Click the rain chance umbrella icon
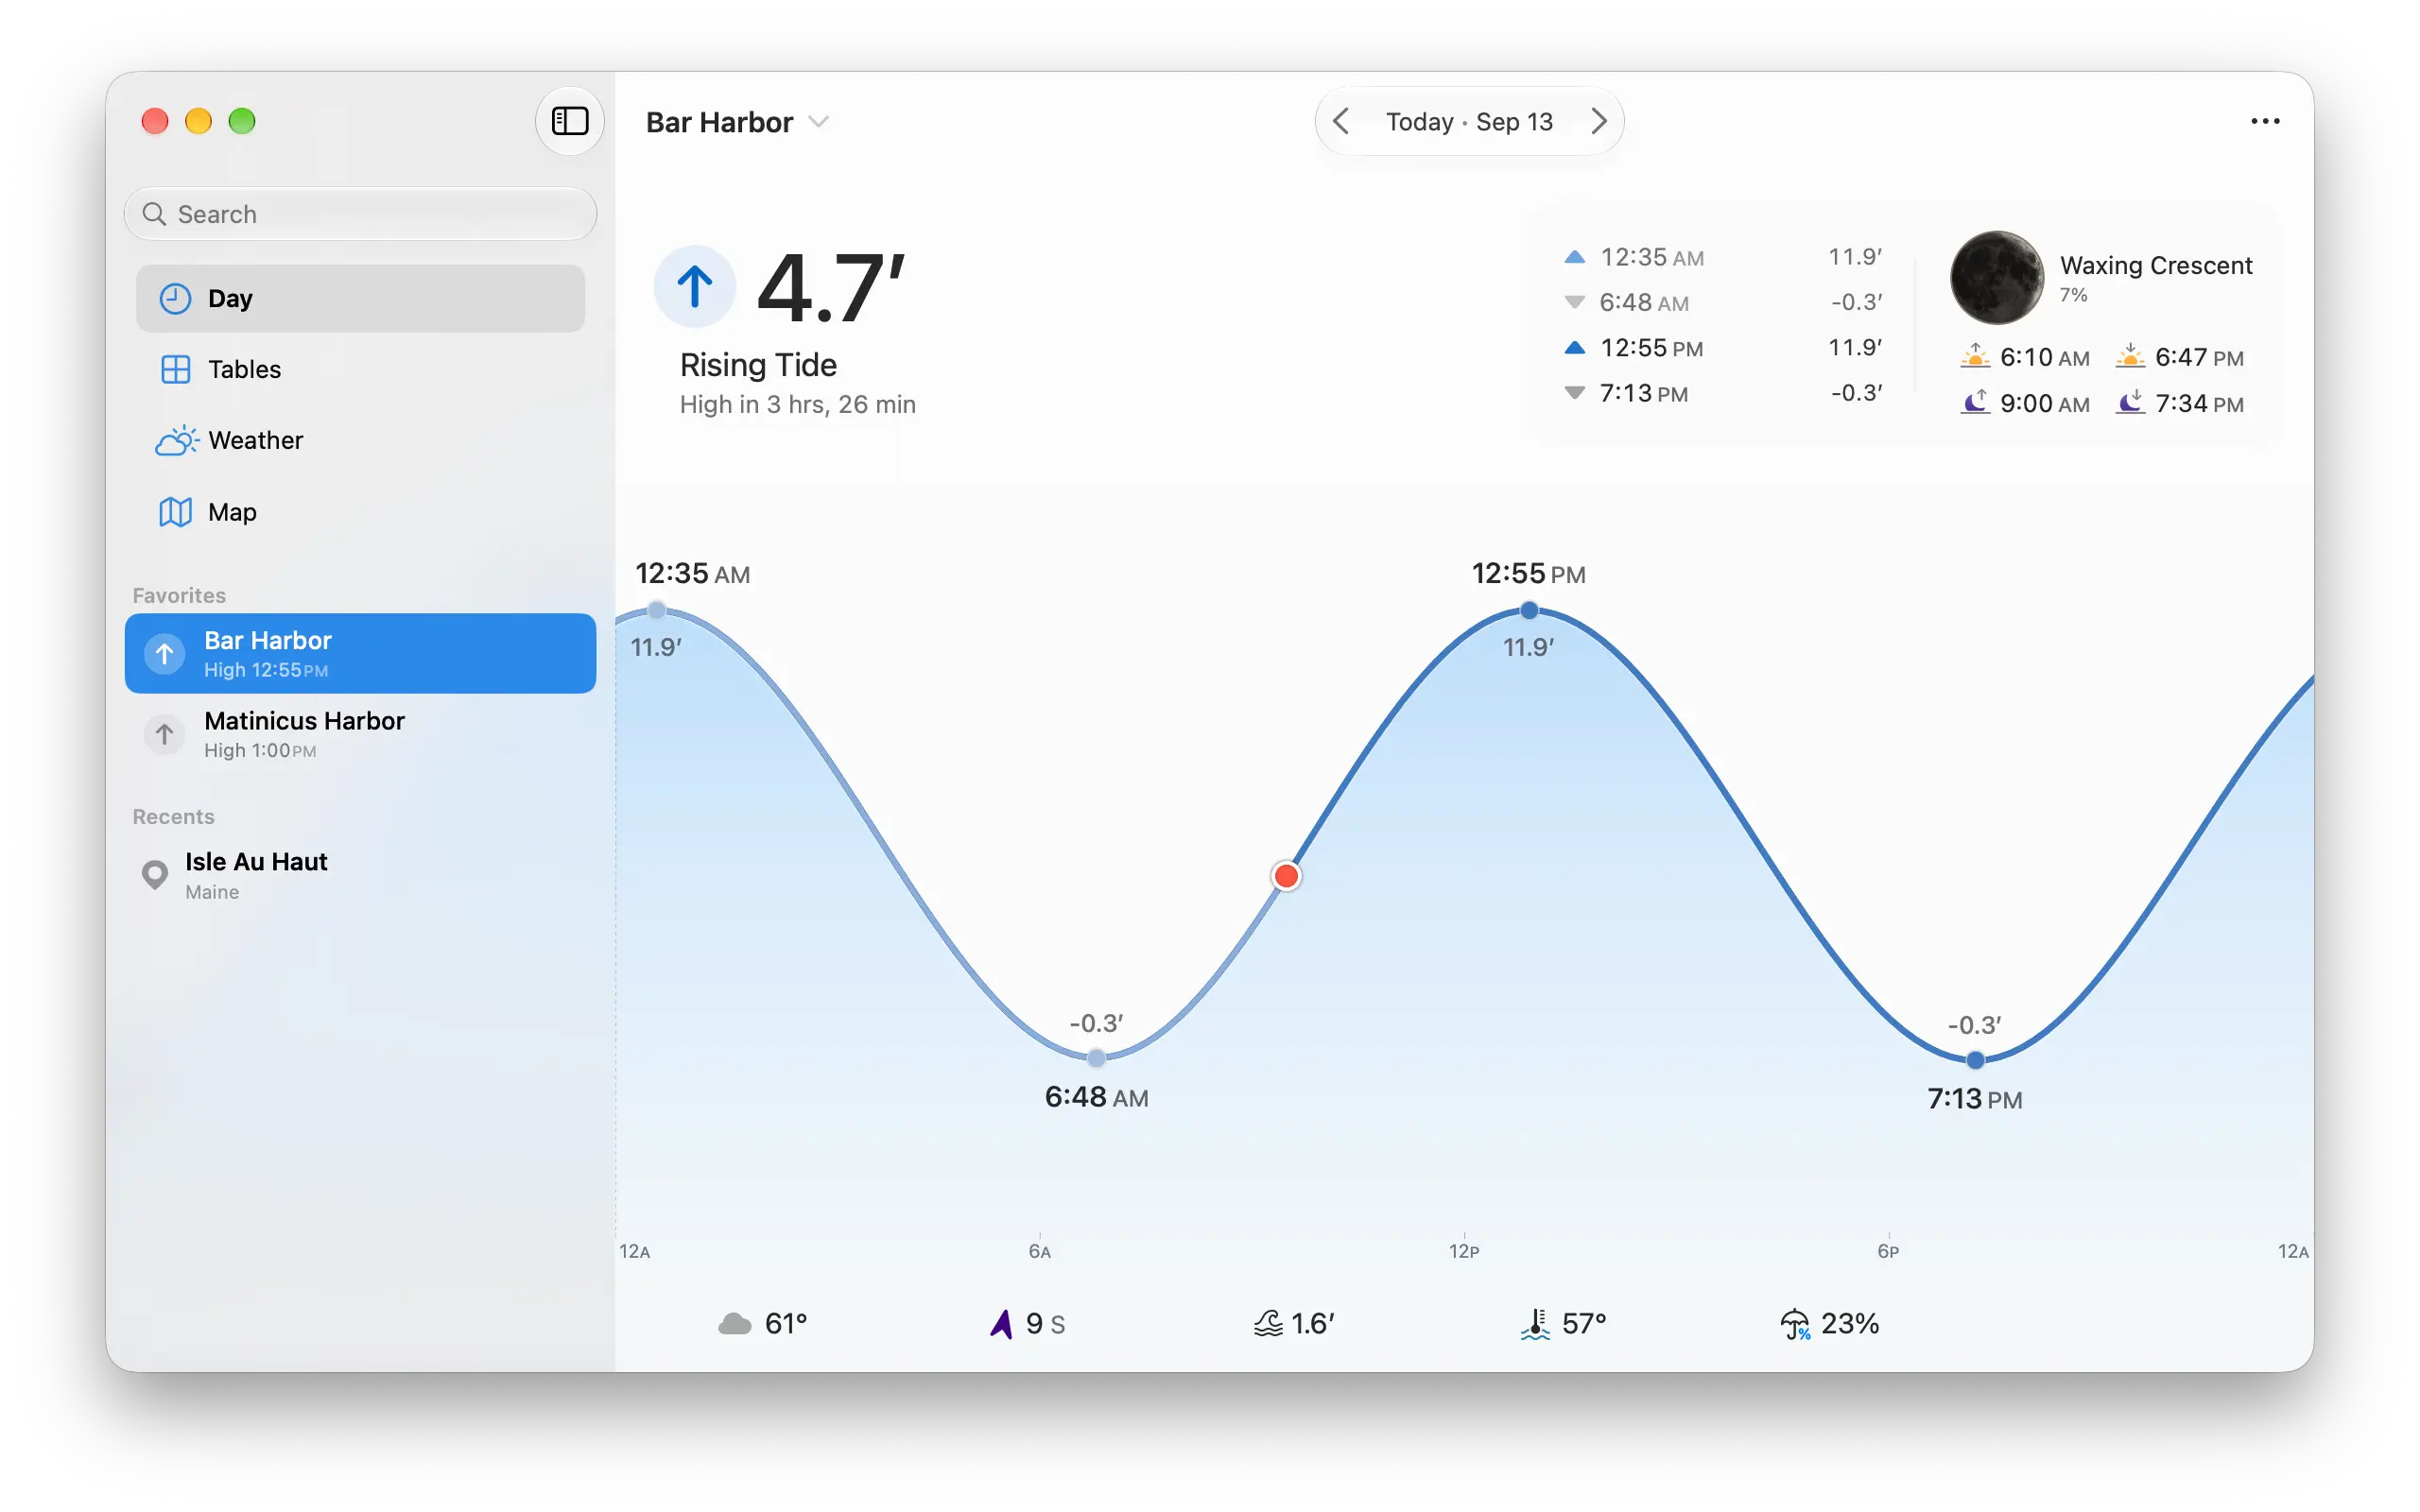 [1795, 1324]
